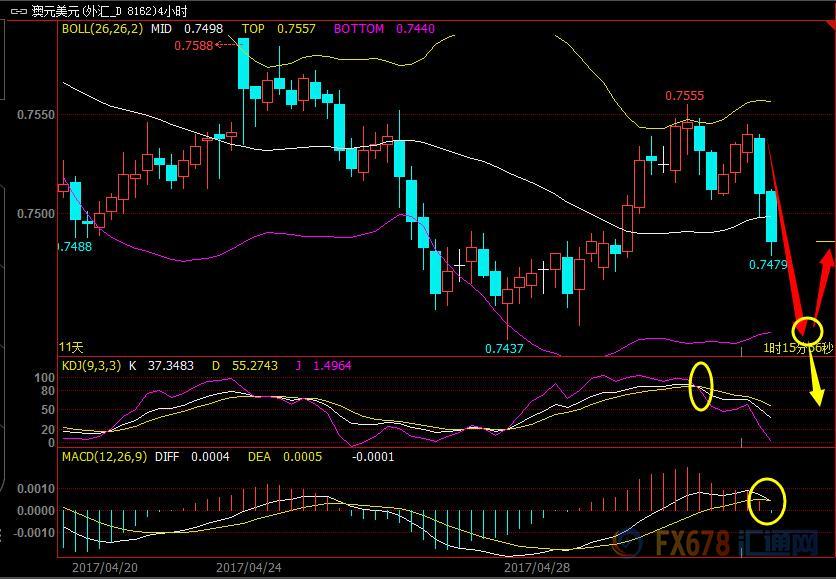
Task: Click the 0.7588 high price label
Action: pyautogui.click(x=193, y=46)
